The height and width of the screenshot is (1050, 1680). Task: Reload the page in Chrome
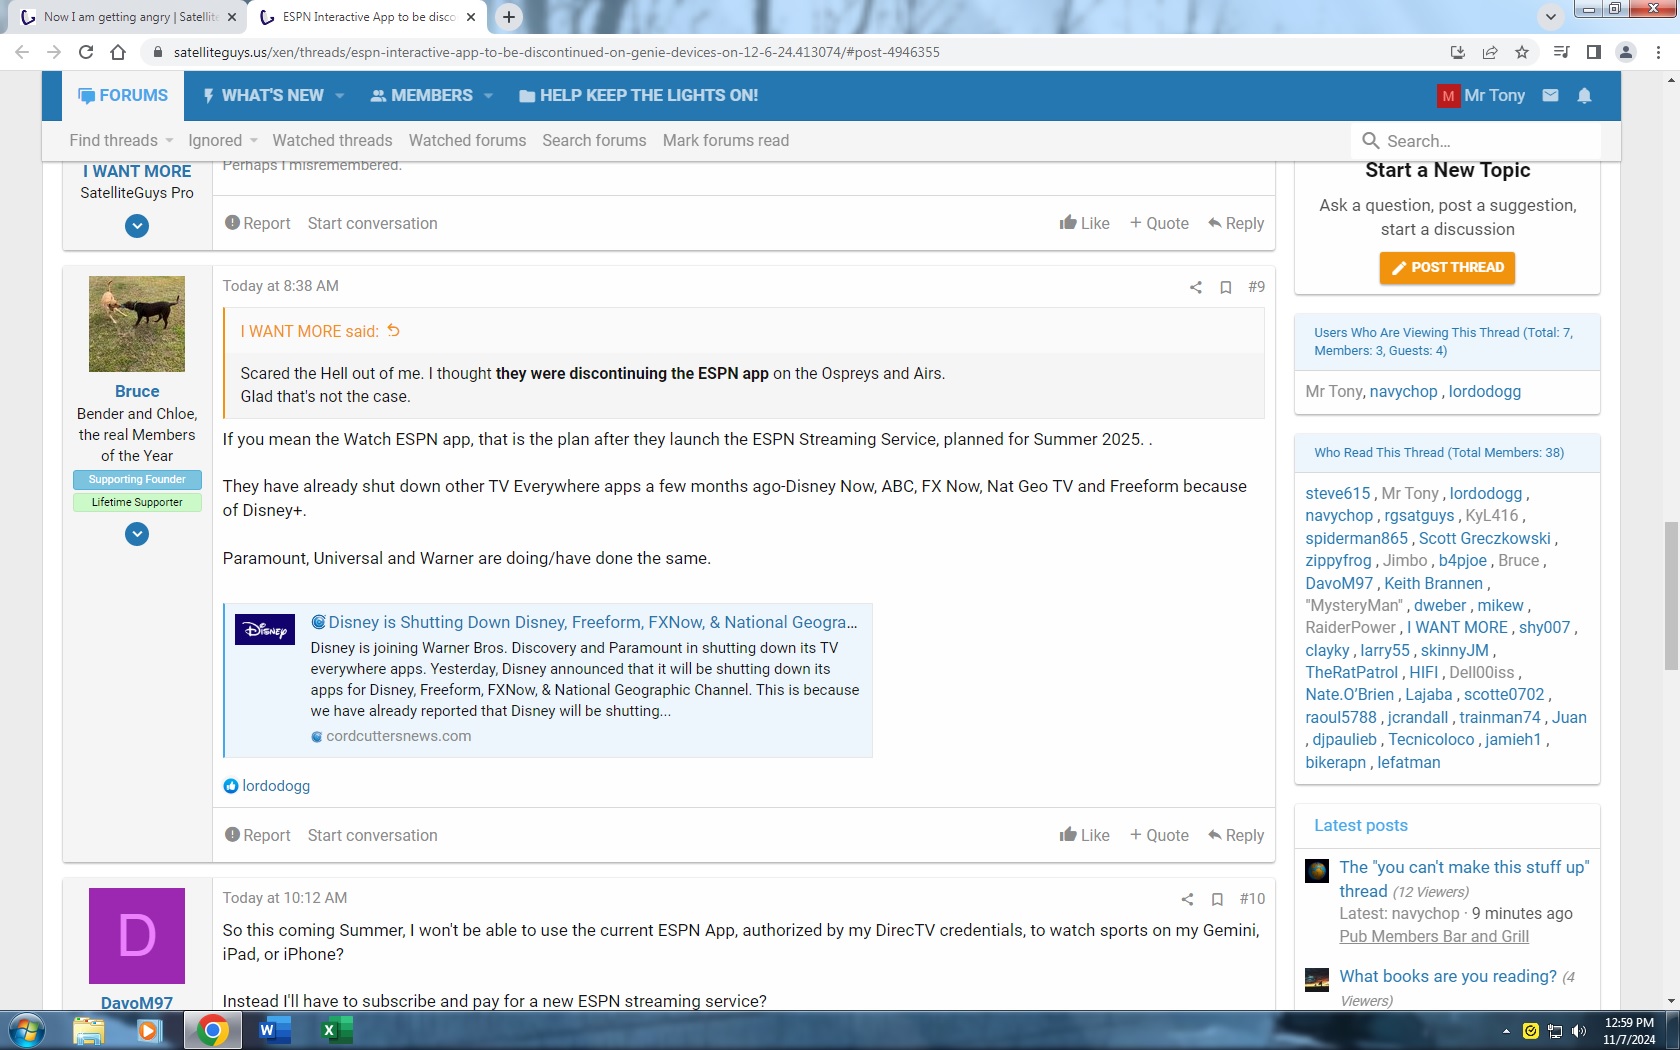click(x=86, y=52)
